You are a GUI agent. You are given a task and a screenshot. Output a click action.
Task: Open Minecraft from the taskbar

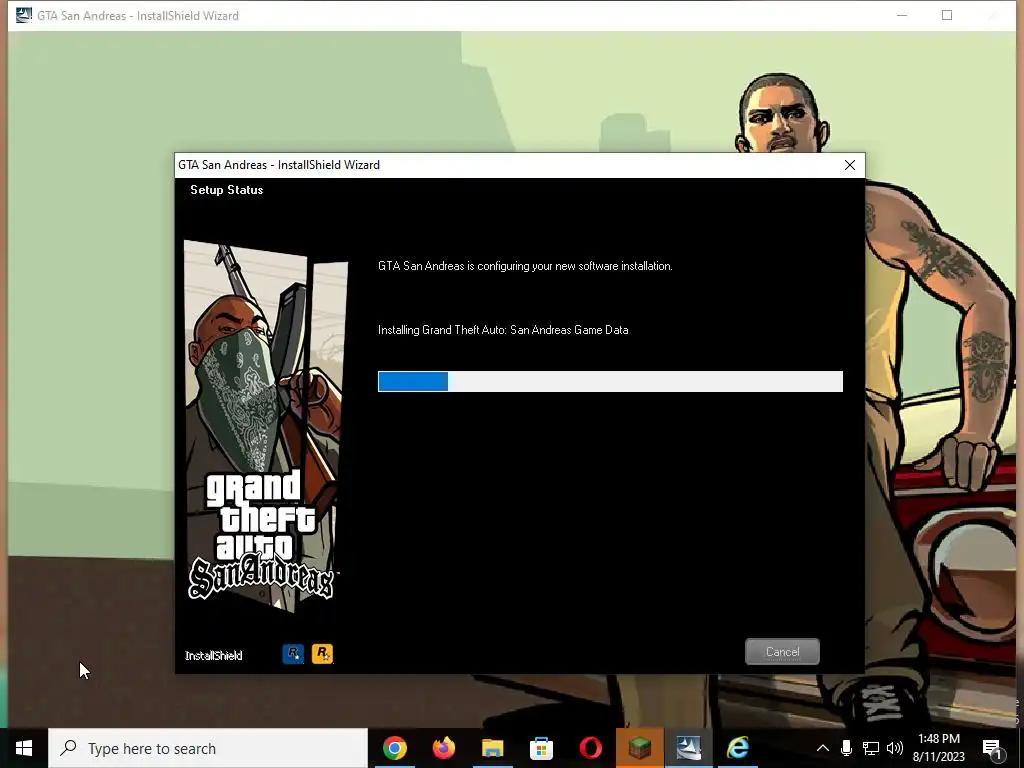point(639,748)
